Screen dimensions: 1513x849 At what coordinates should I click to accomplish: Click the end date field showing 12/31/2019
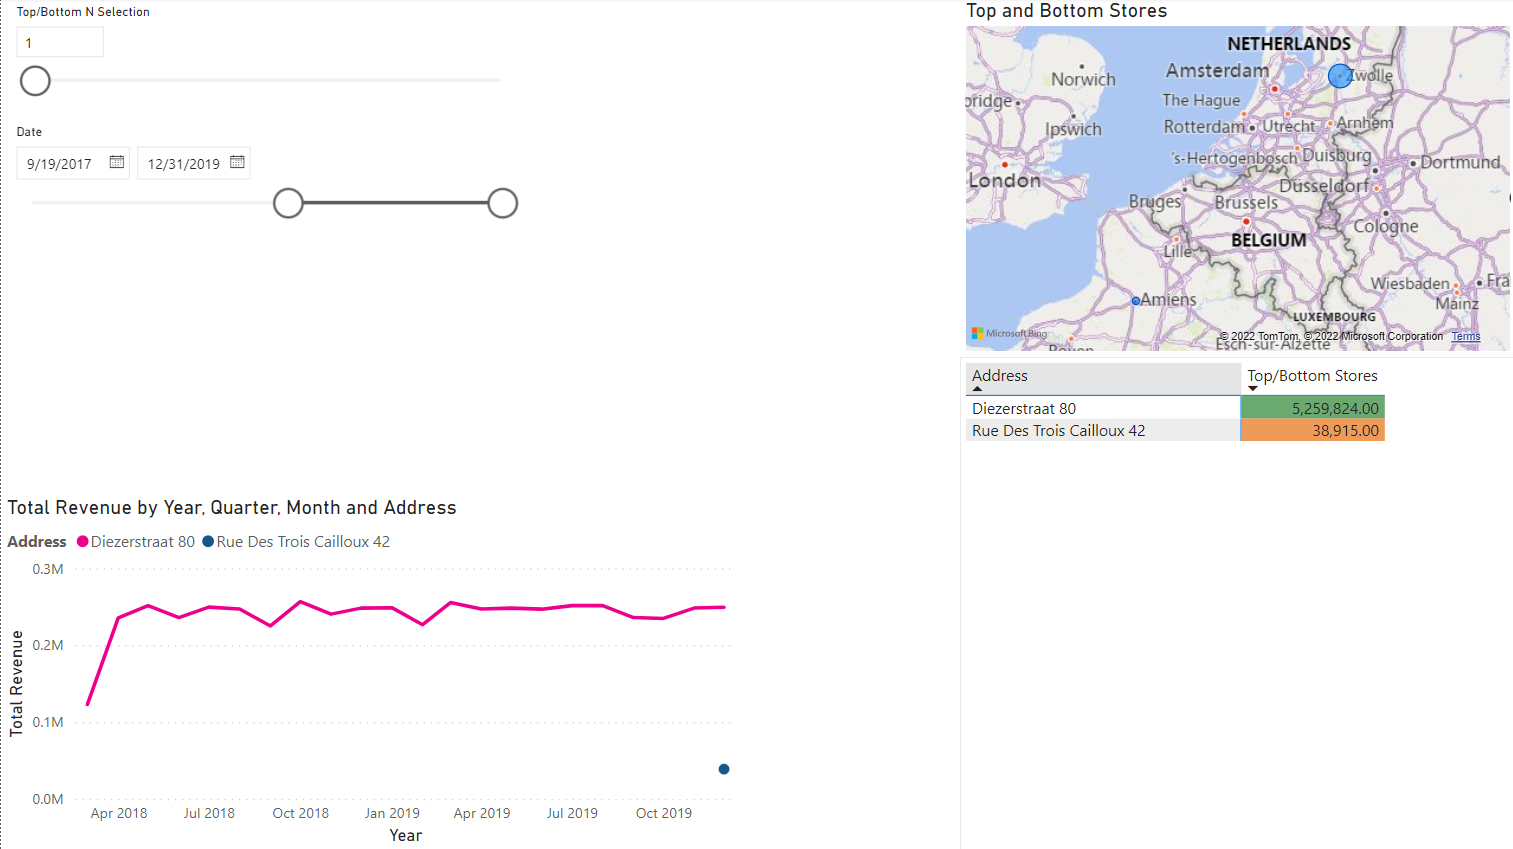click(194, 163)
